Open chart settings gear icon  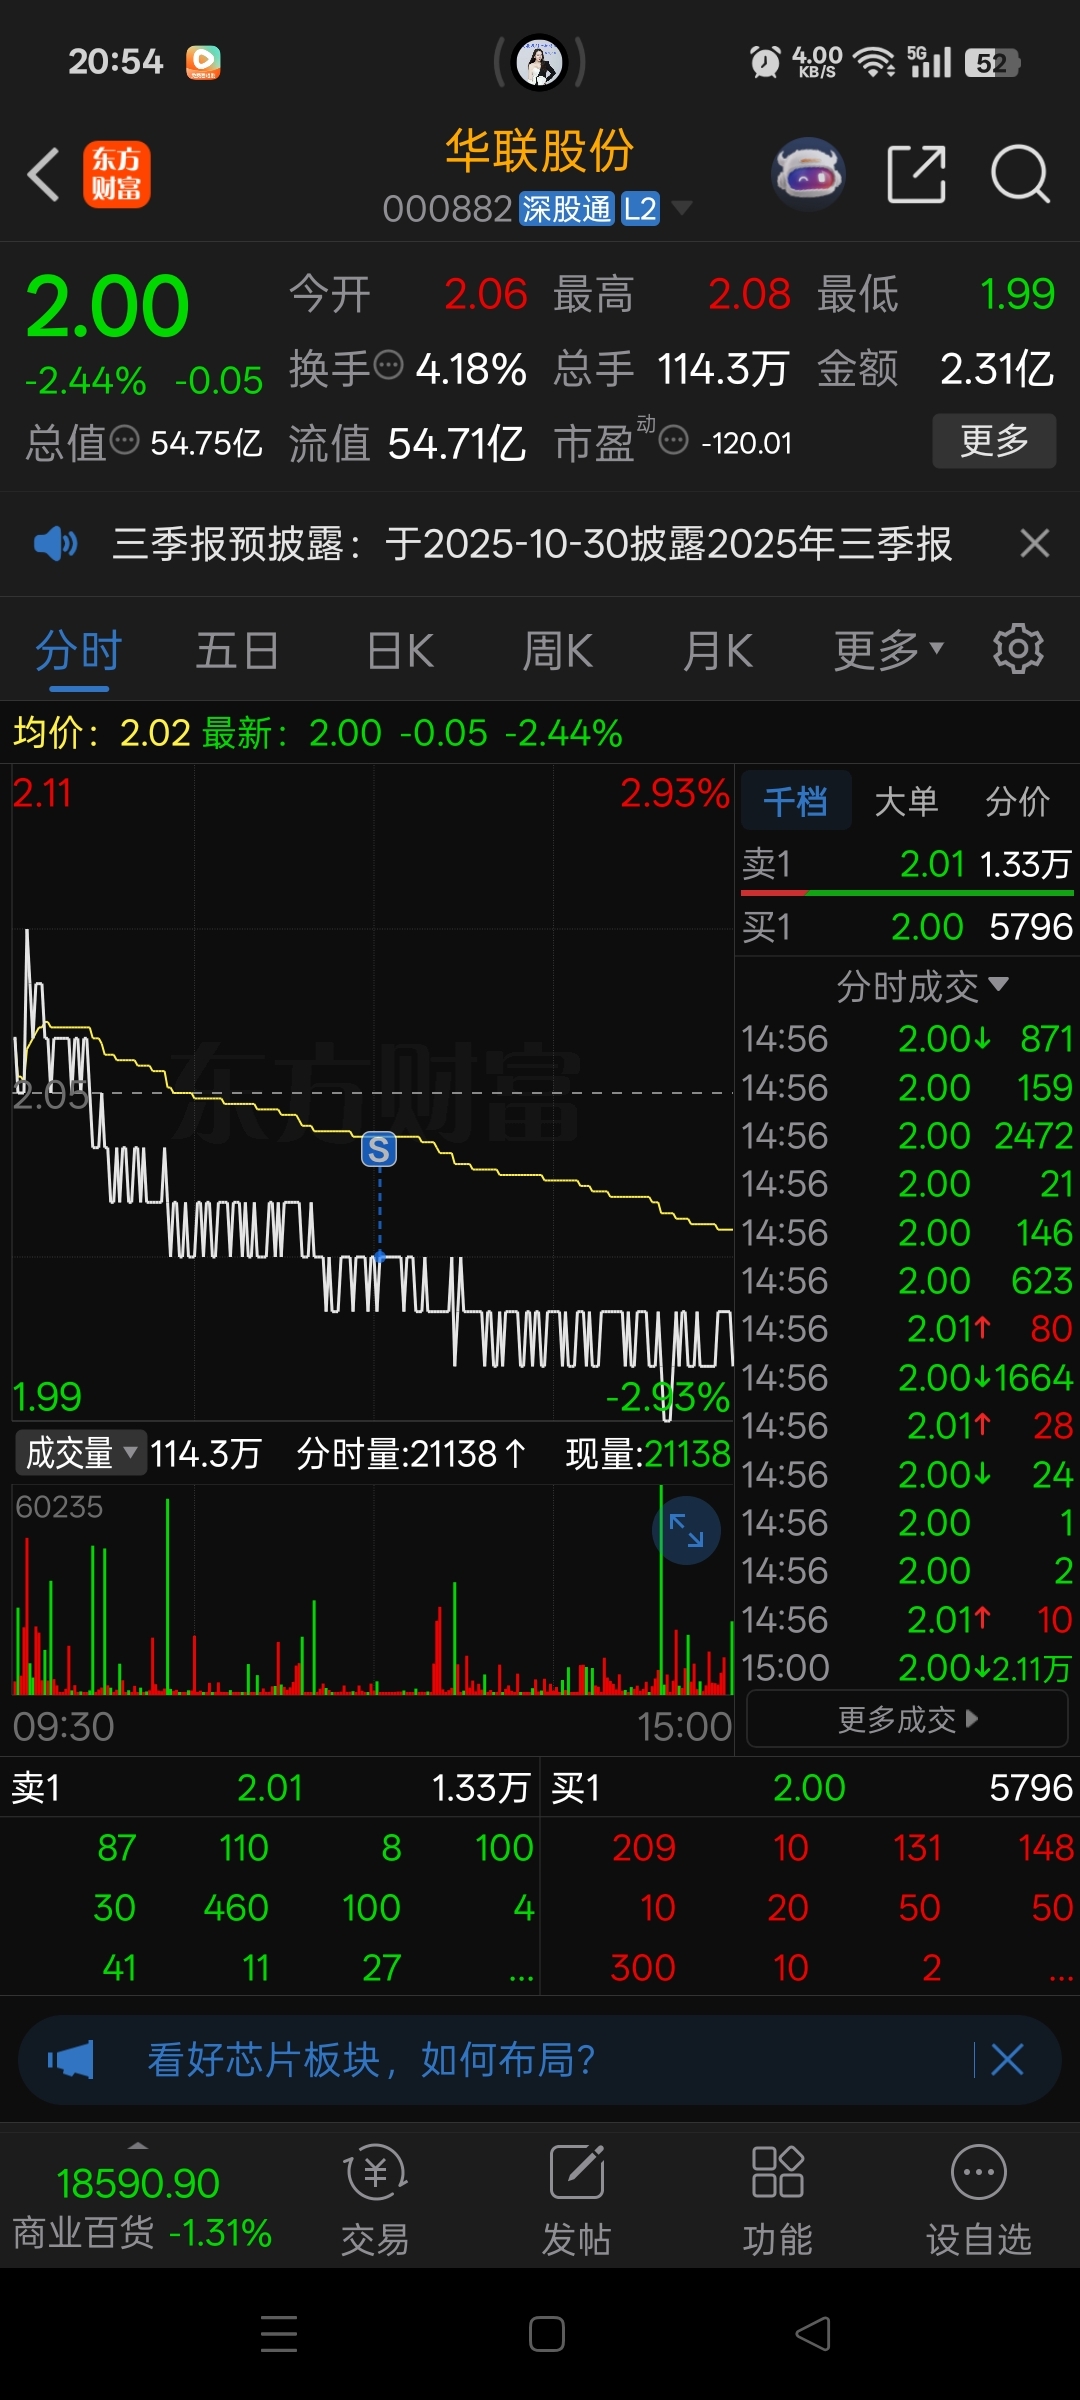click(1018, 650)
